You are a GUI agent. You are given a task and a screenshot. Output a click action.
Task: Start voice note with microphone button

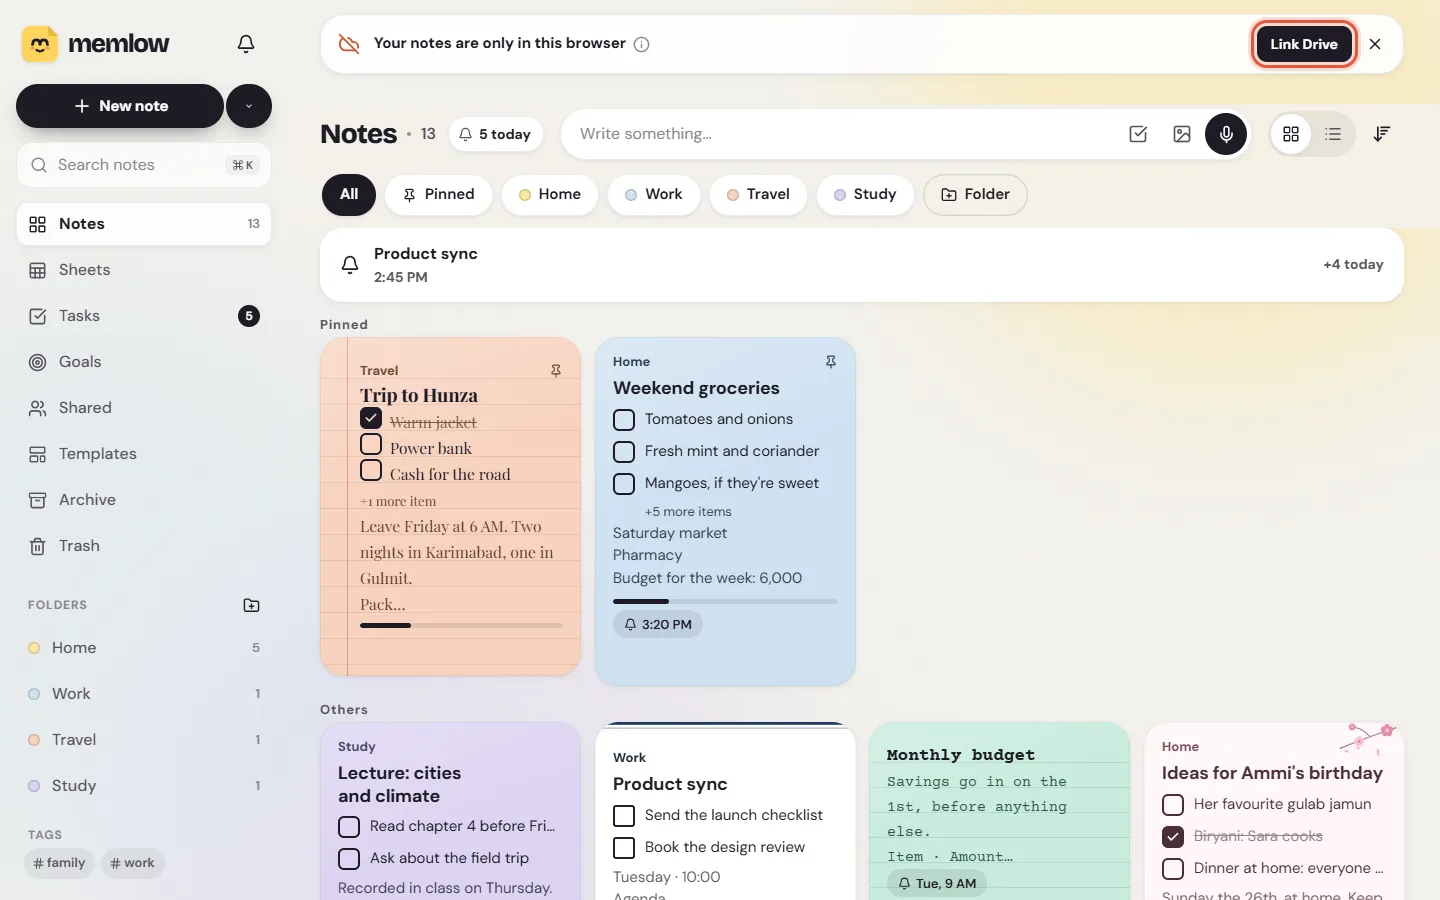click(1226, 134)
